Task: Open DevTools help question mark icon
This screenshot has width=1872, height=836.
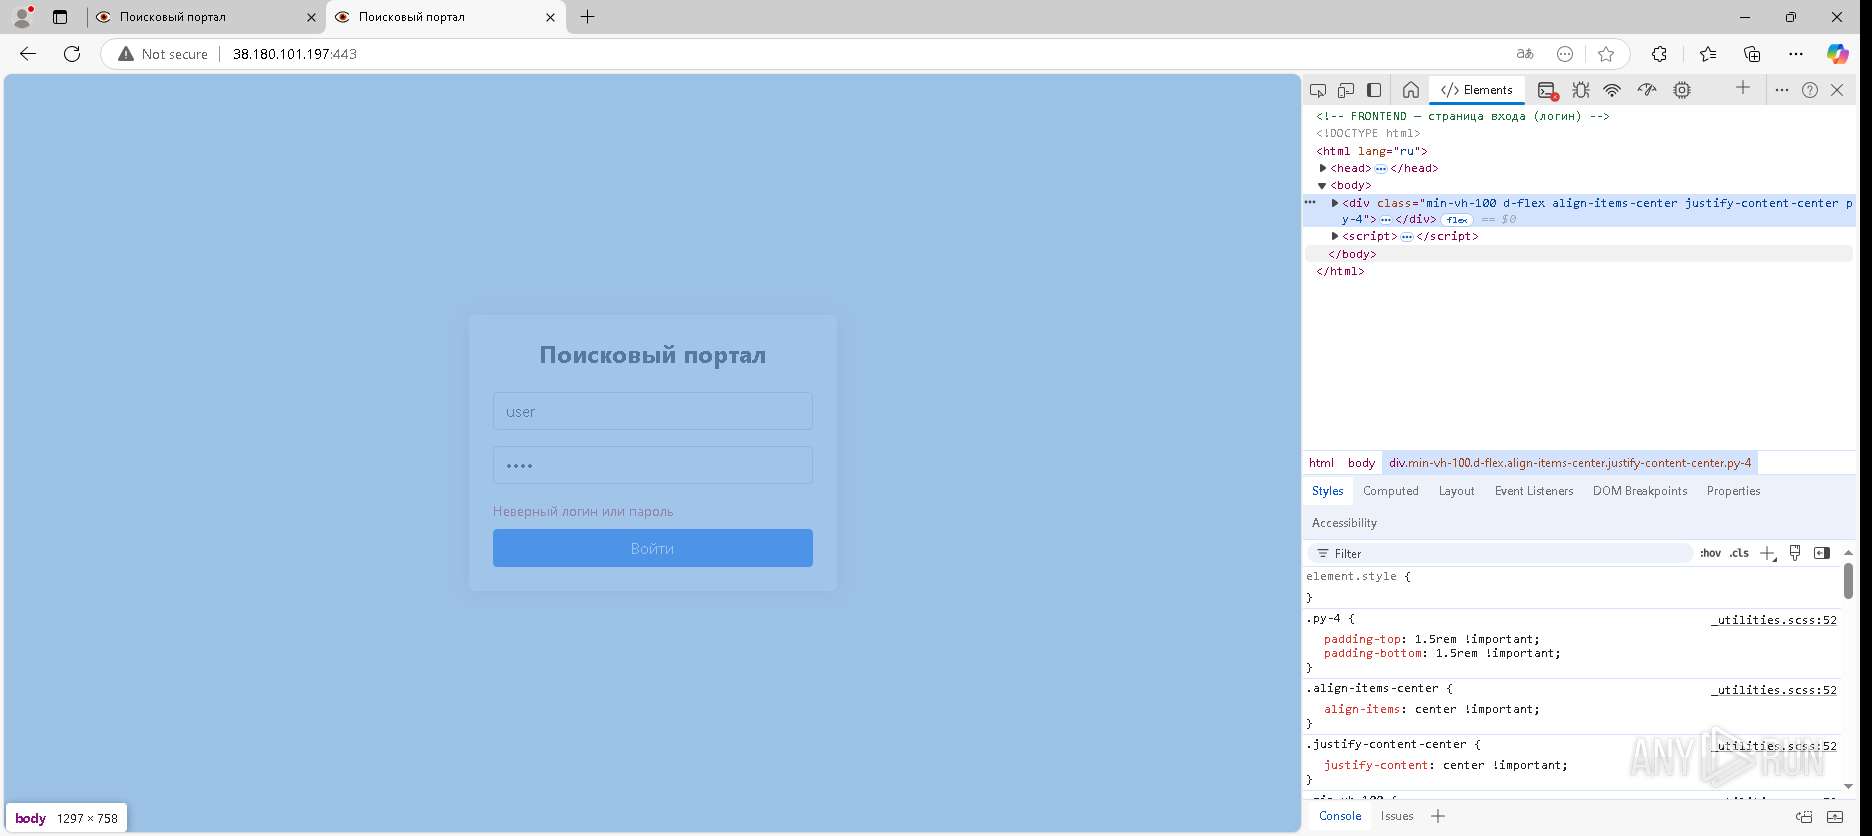Action: point(1810,90)
